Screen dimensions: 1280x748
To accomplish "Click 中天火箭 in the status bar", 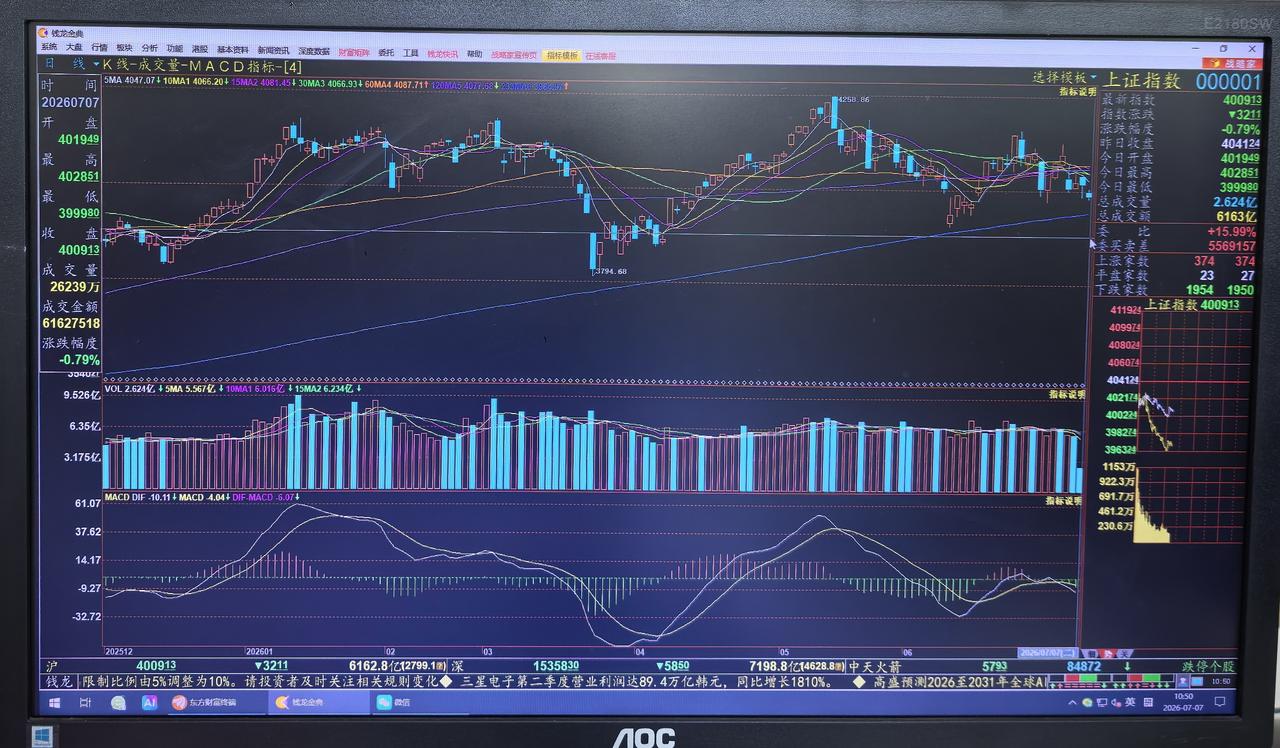I will point(875,666).
